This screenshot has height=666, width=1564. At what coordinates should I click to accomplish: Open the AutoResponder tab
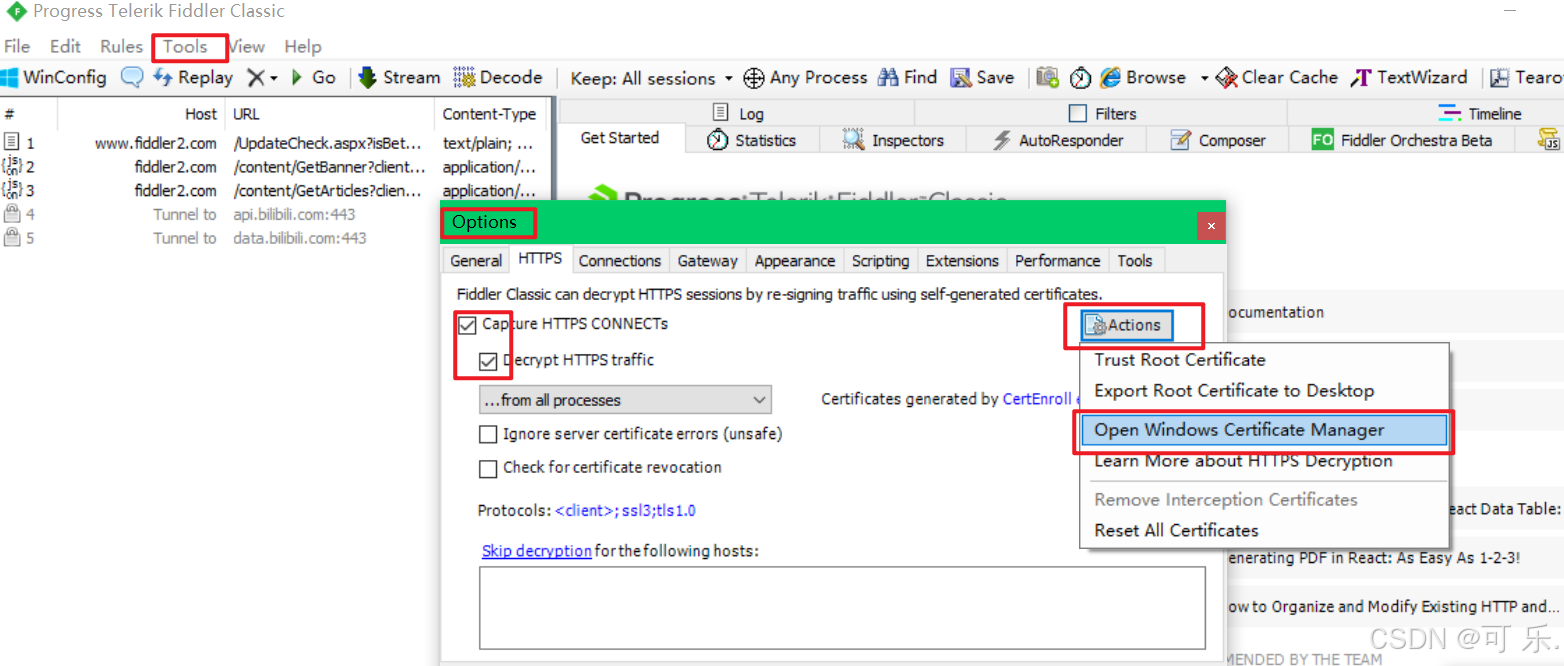[1058, 140]
